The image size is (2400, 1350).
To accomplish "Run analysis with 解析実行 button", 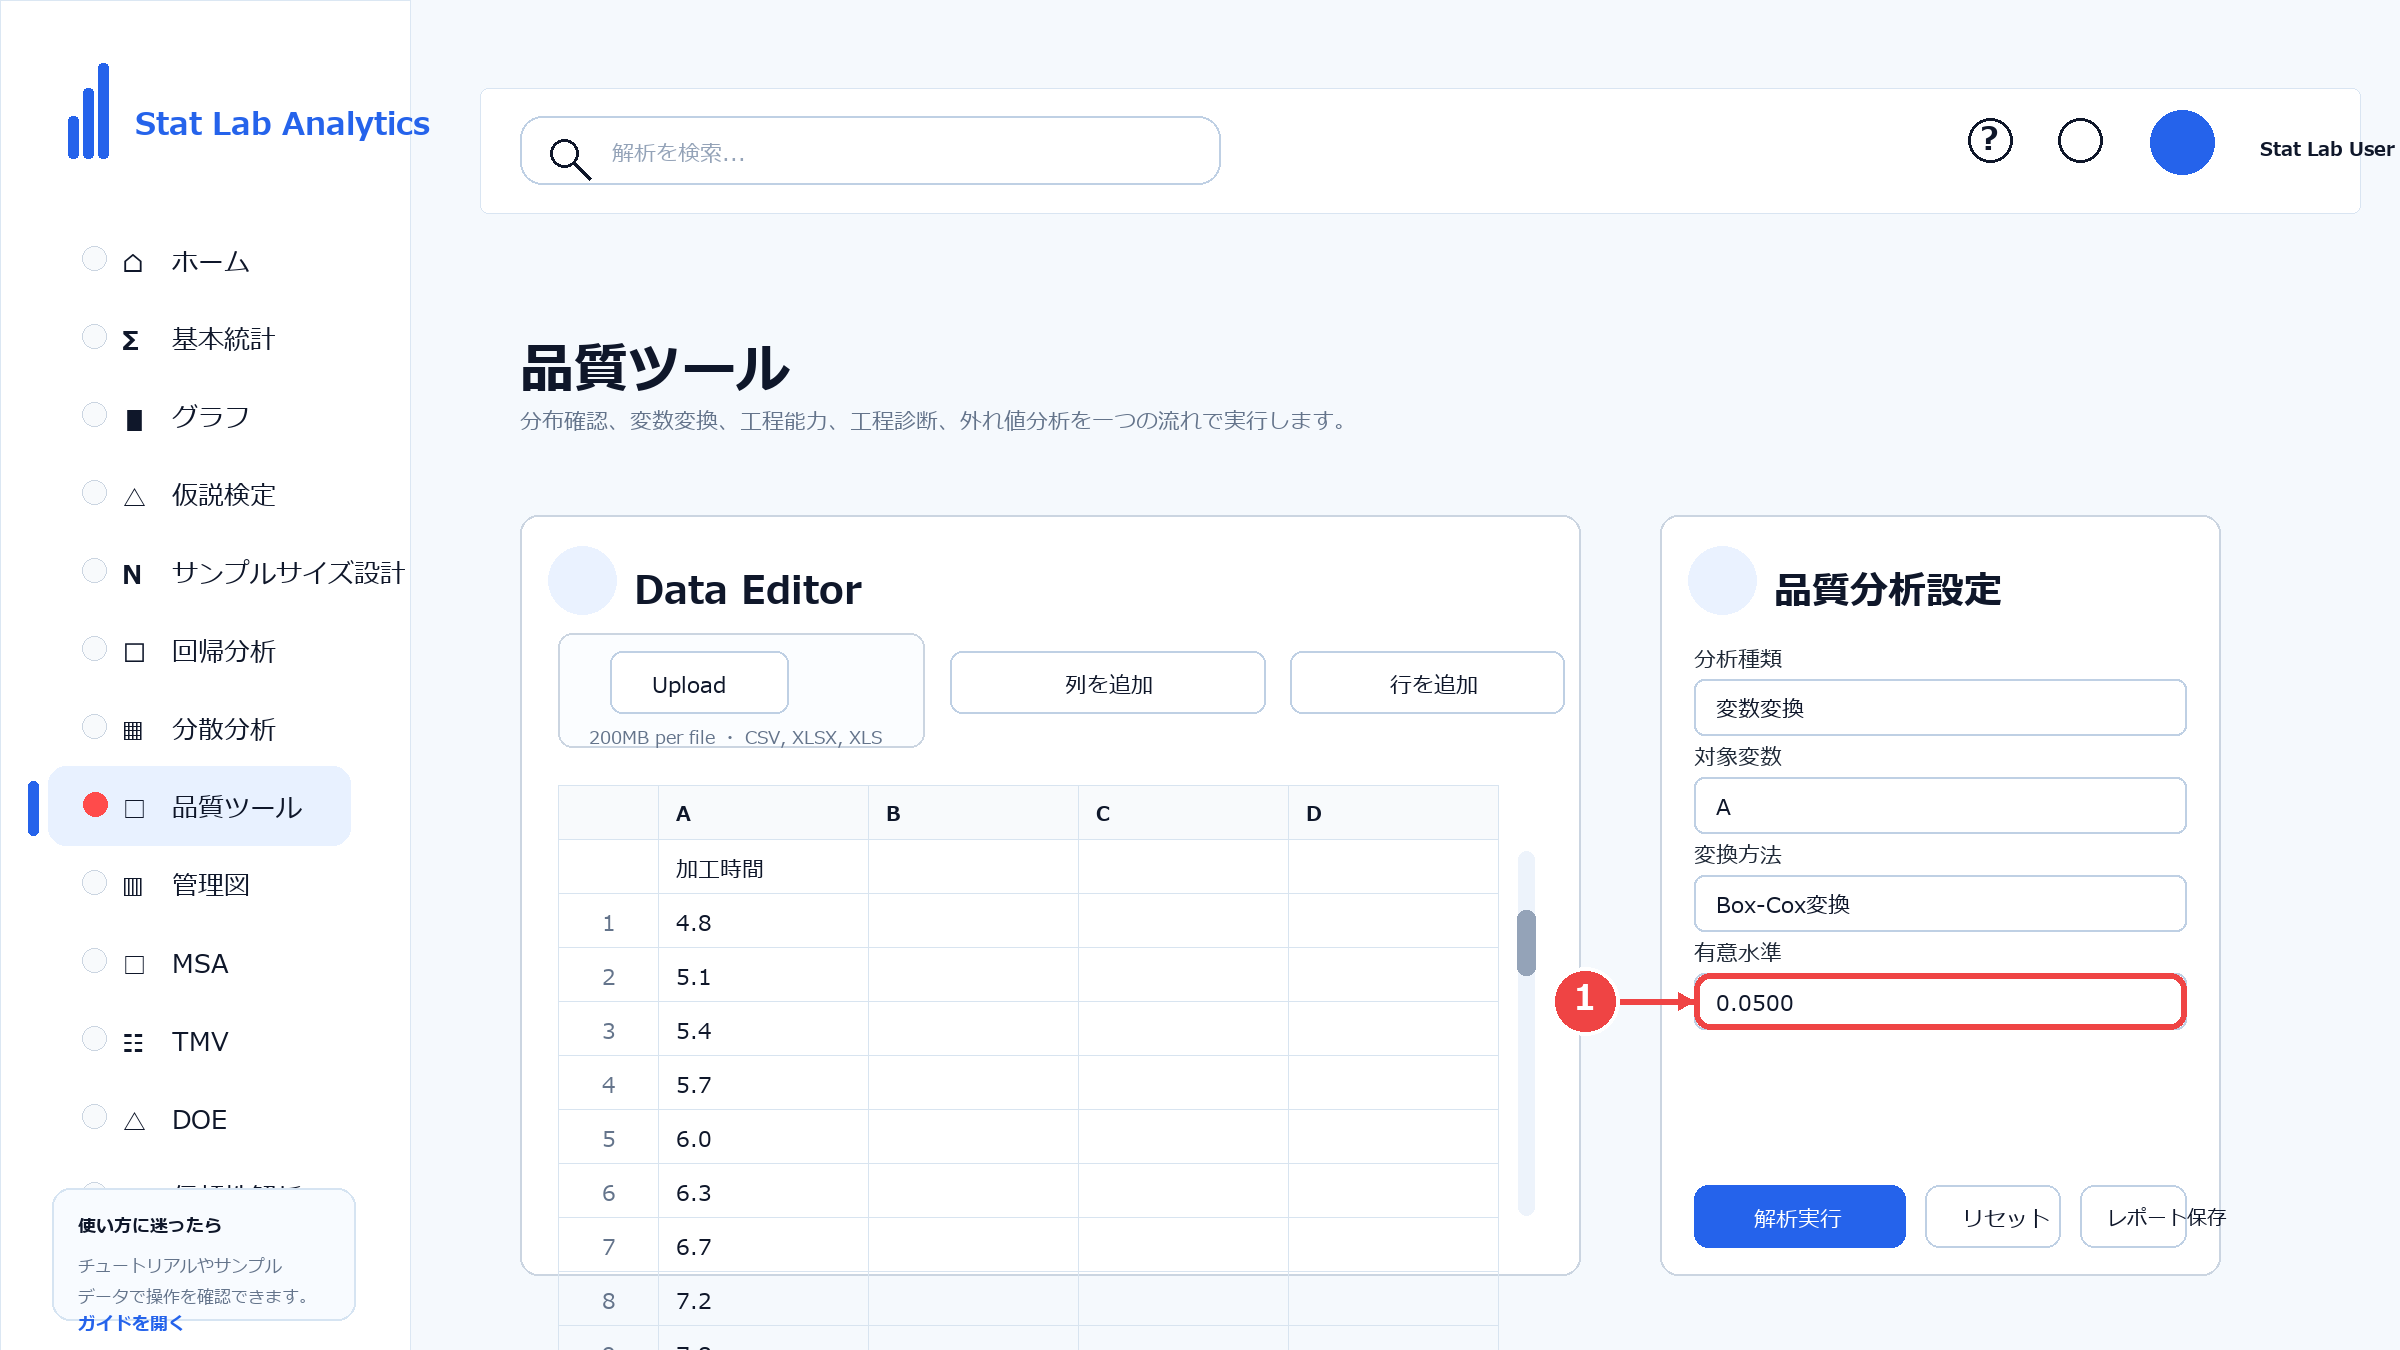I will (1800, 1218).
